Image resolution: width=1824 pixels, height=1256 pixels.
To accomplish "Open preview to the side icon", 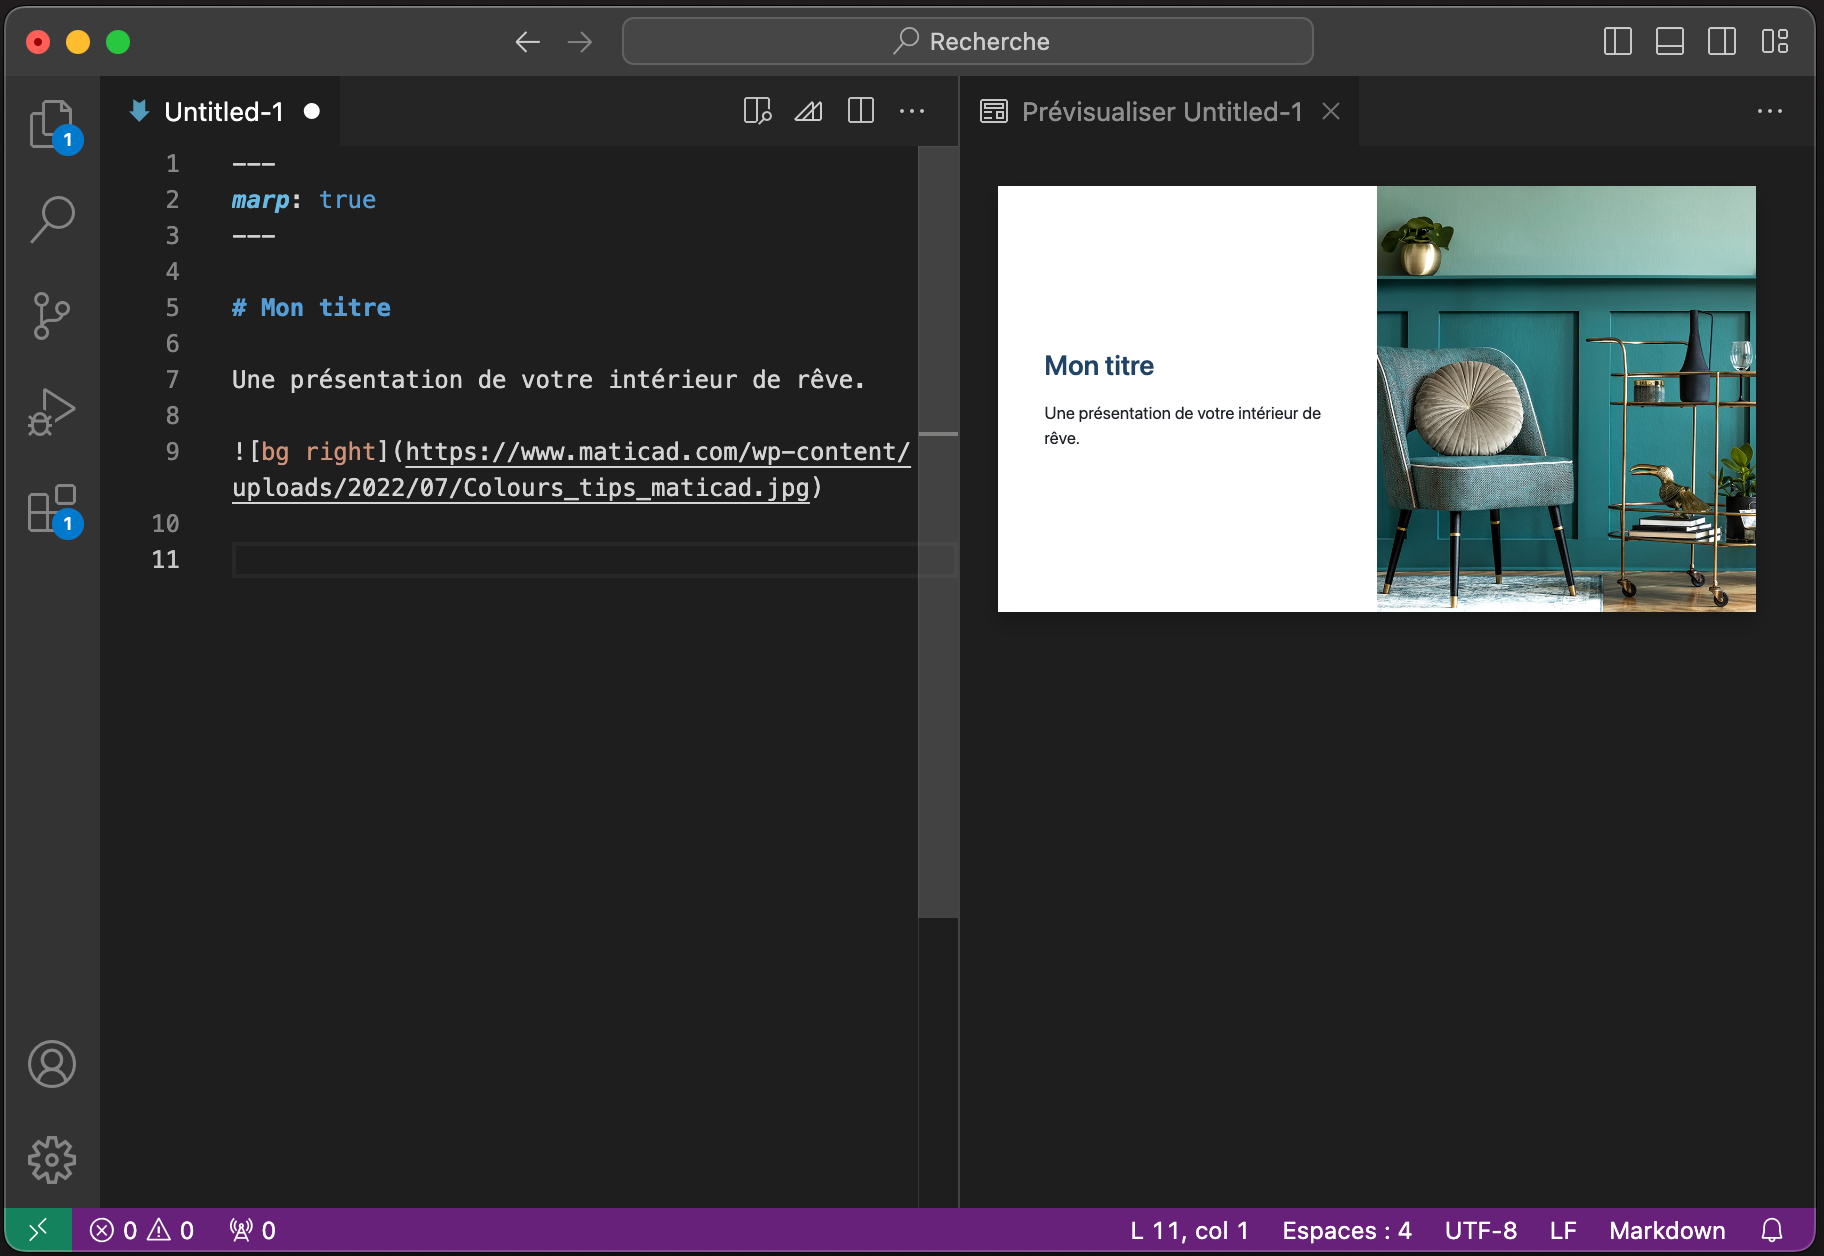I will coord(758,111).
